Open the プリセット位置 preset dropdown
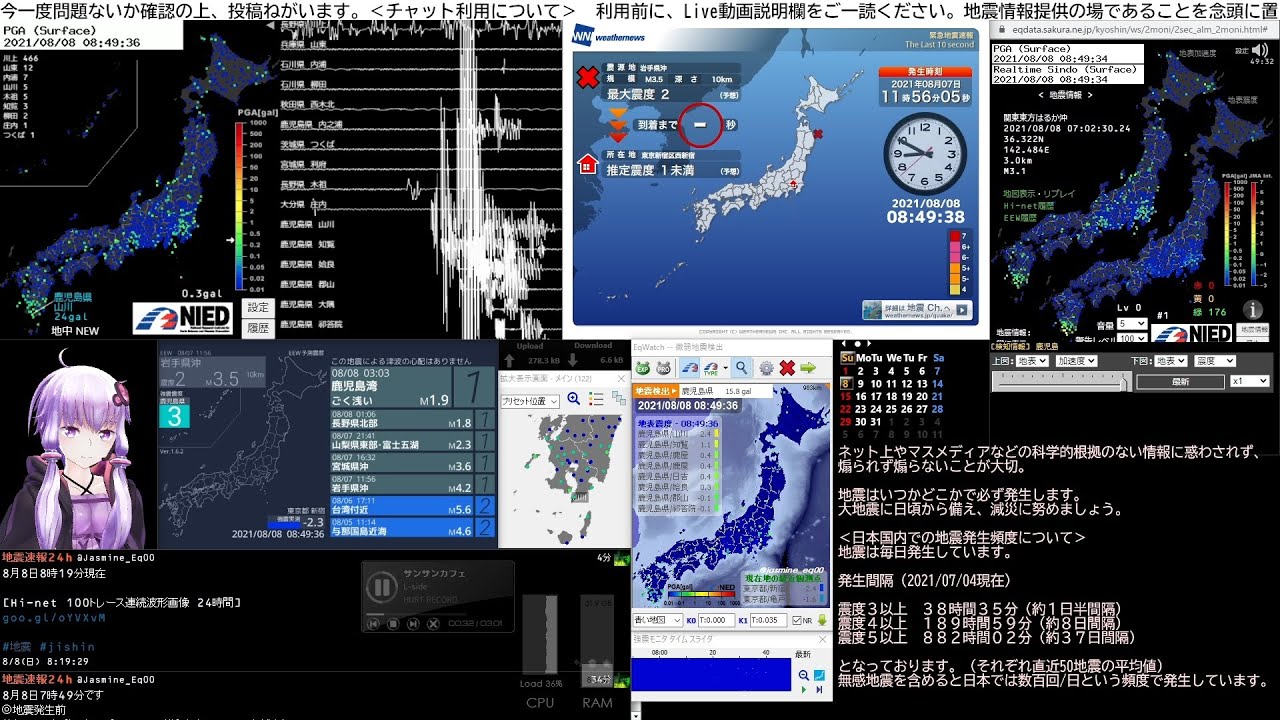1280x720 pixels. (530, 400)
